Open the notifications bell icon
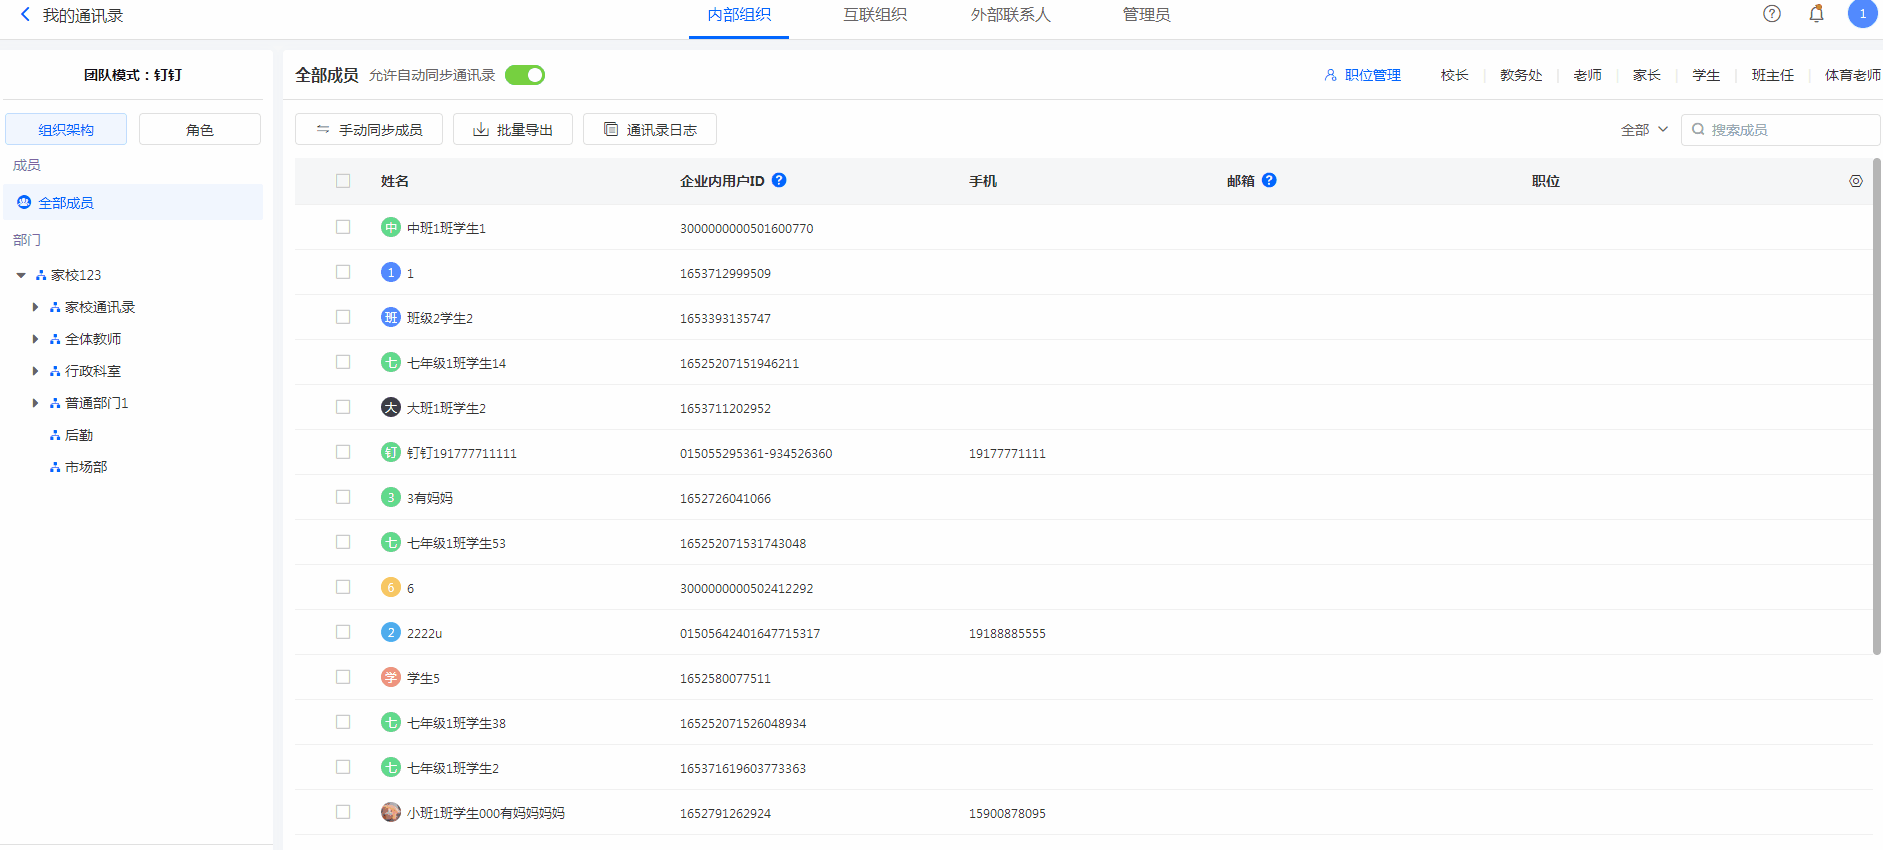This screenshot has height=850, width=1883. (1816, 14)
